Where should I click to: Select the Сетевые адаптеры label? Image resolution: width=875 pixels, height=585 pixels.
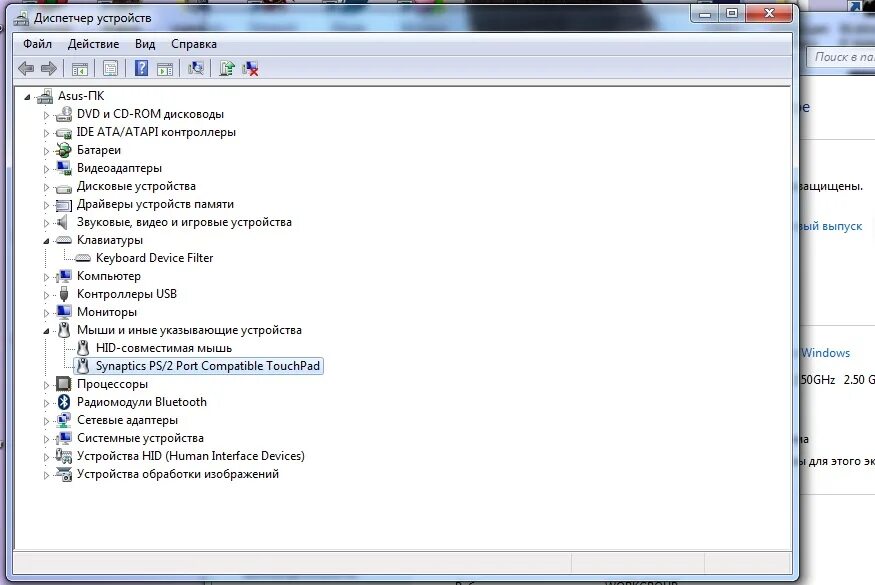pyautogui.click(x=127, y=420)
